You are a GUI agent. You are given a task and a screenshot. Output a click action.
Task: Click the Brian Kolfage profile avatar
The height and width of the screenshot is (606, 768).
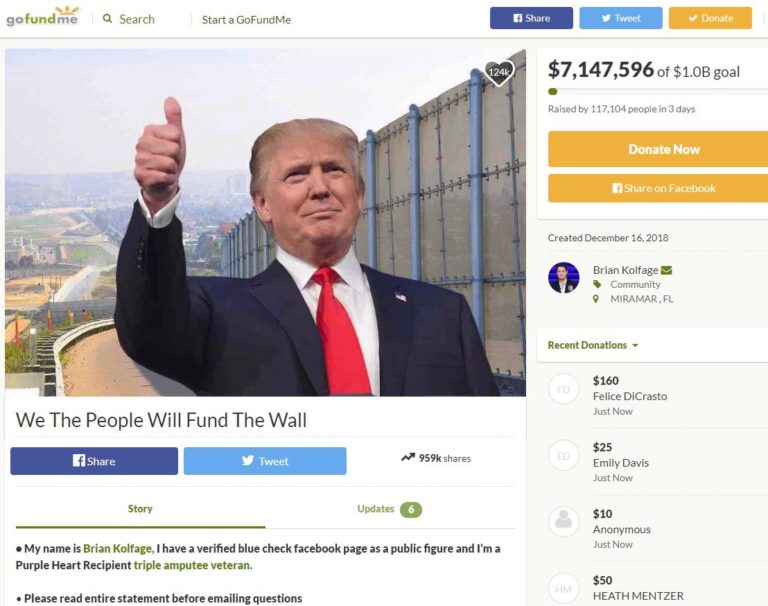pyautogui.click(x=563, y=278)
